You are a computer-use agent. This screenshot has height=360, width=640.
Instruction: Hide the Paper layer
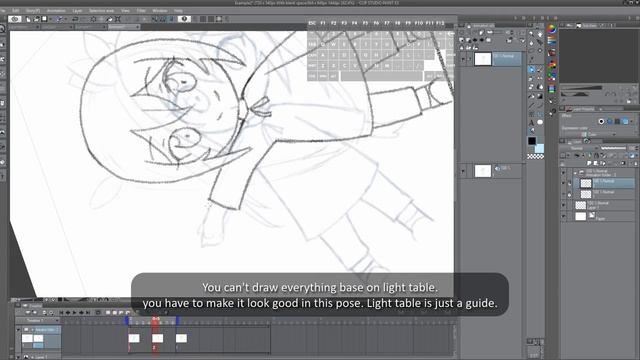tap(563, 216)
